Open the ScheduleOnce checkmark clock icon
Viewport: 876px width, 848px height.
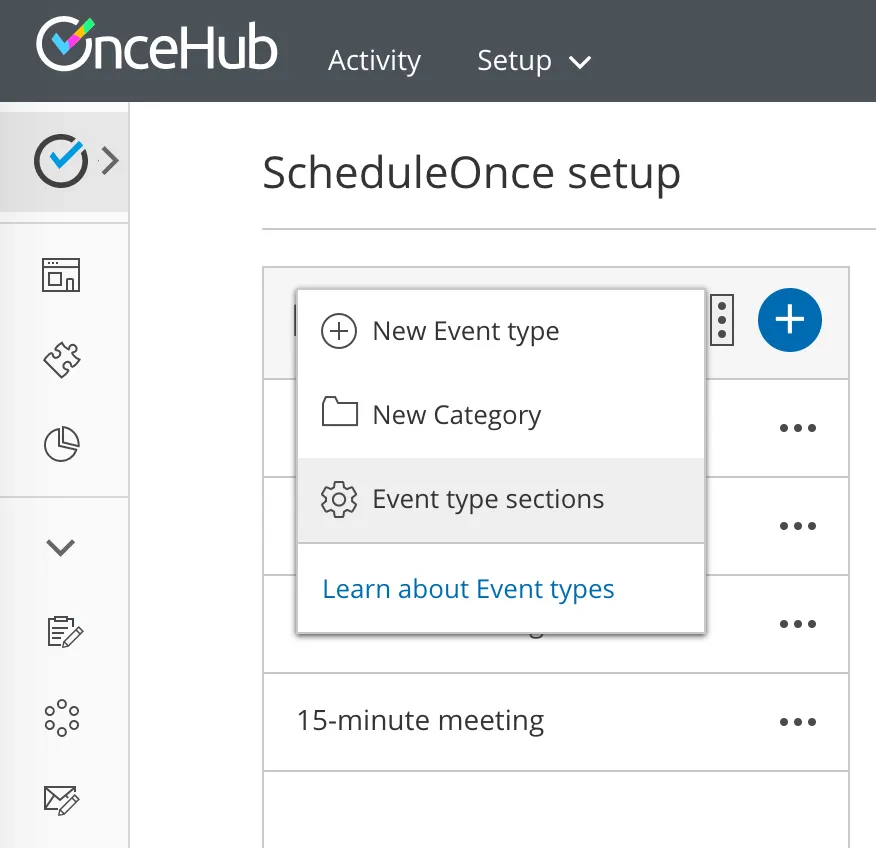point(61,161)
